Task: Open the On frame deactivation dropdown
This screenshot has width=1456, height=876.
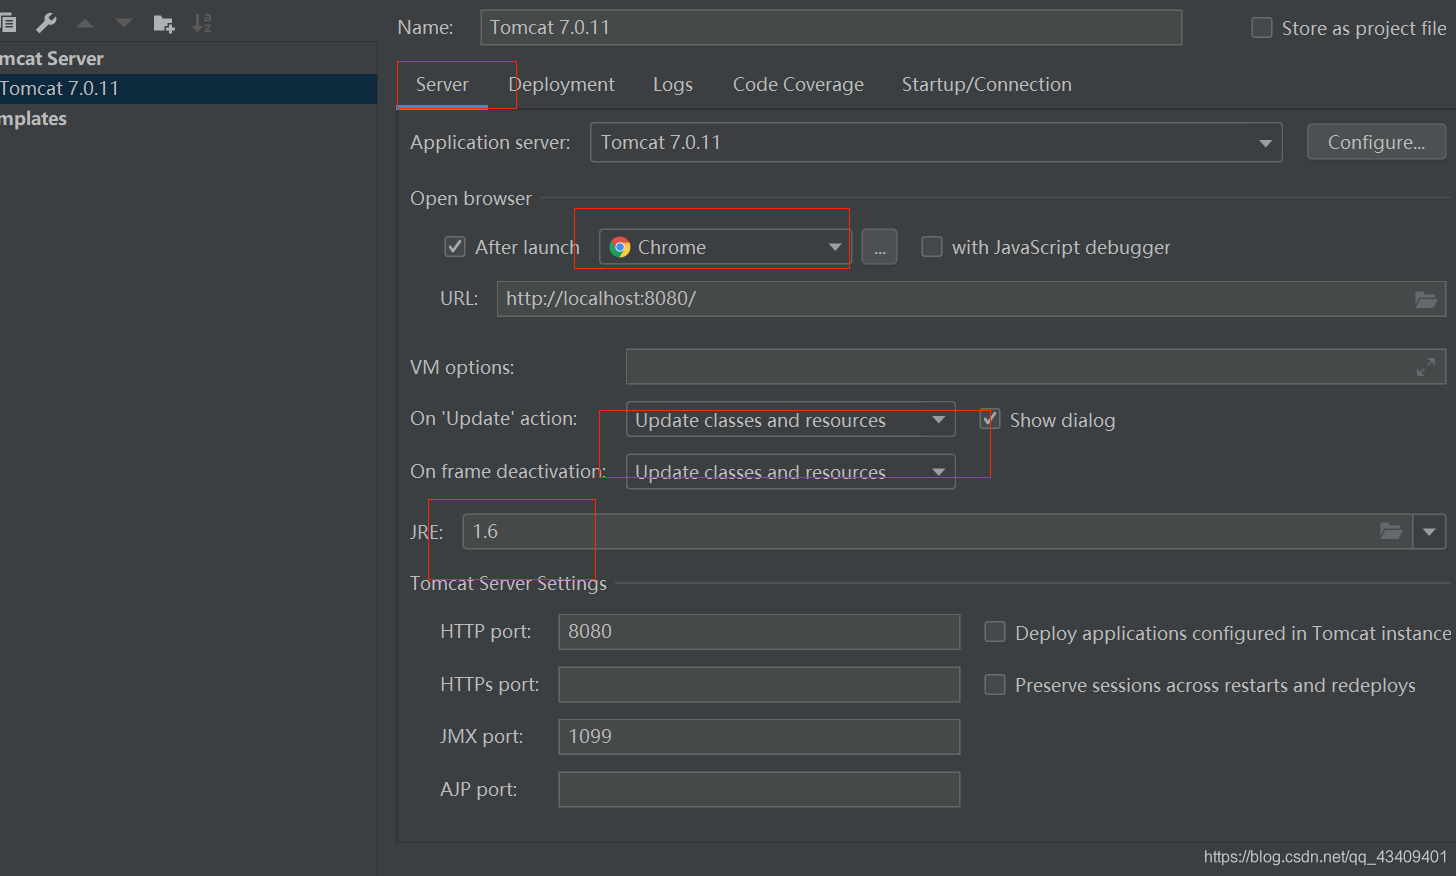Action: click(790, 472)
